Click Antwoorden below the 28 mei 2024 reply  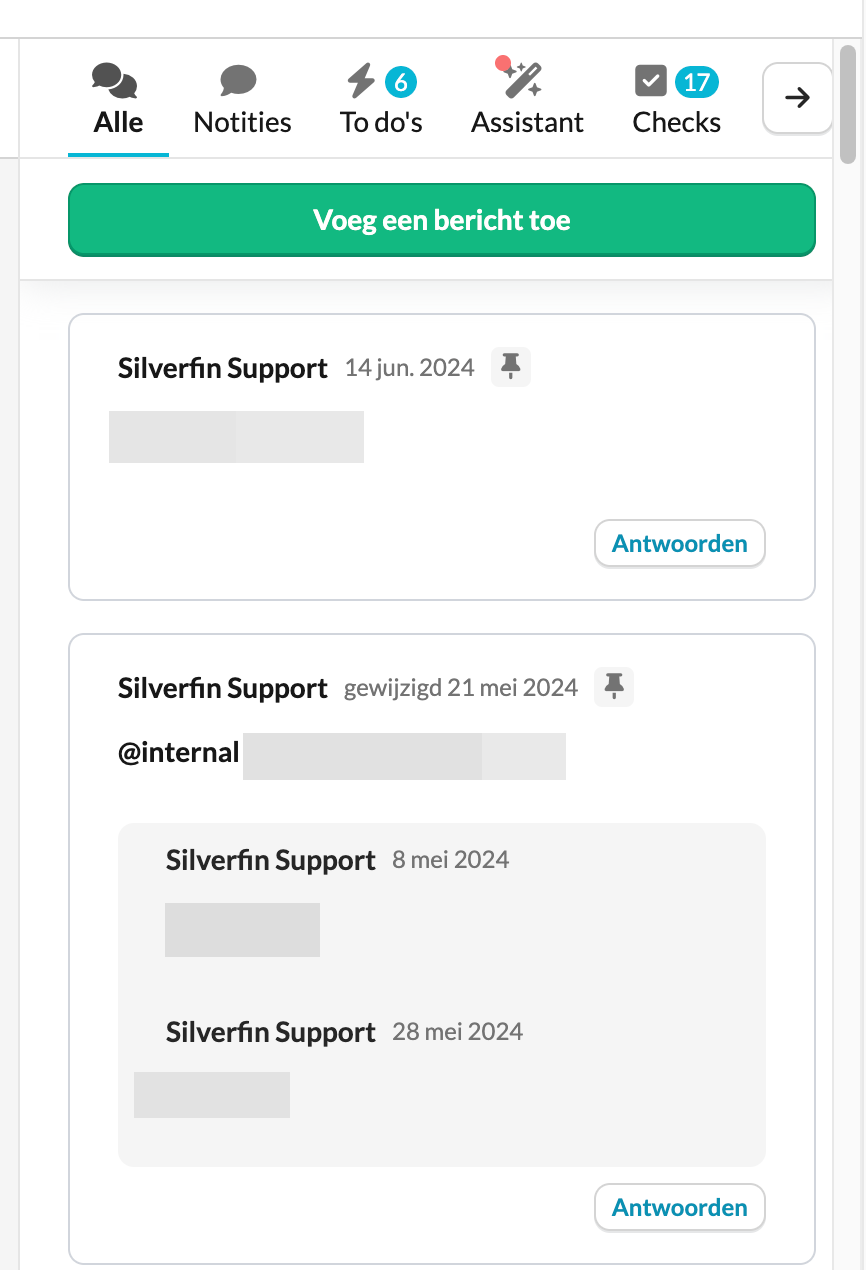point(680,1208)
